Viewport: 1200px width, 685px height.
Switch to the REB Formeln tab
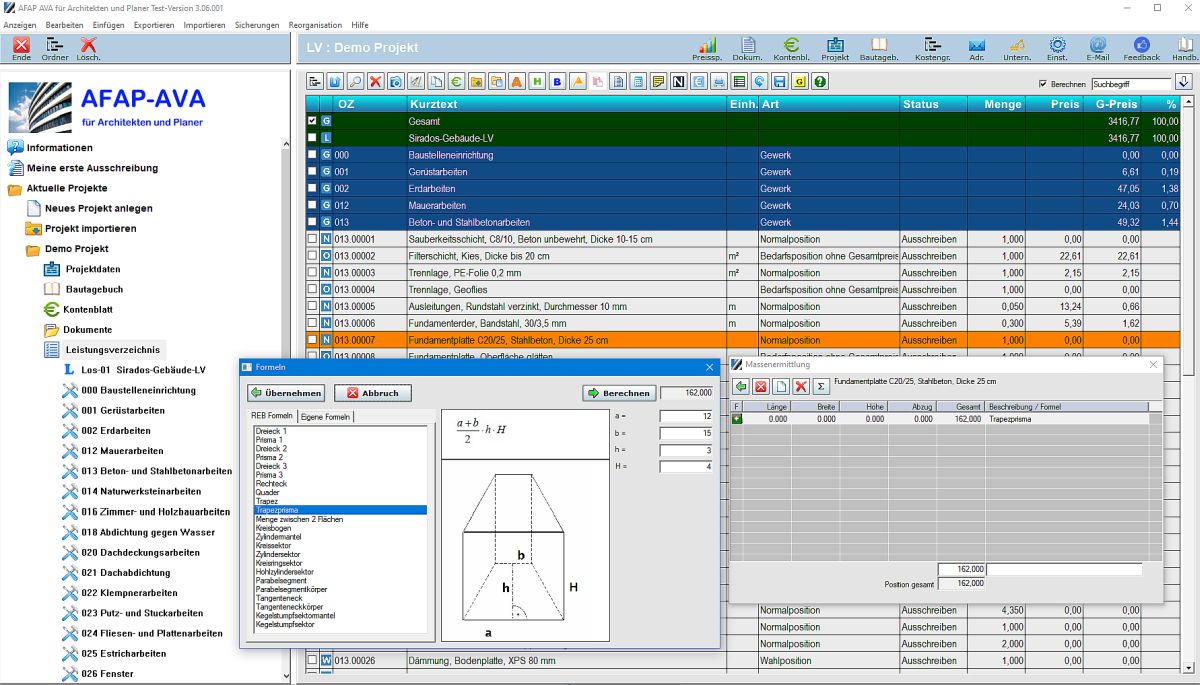click(x=272, y=416)
